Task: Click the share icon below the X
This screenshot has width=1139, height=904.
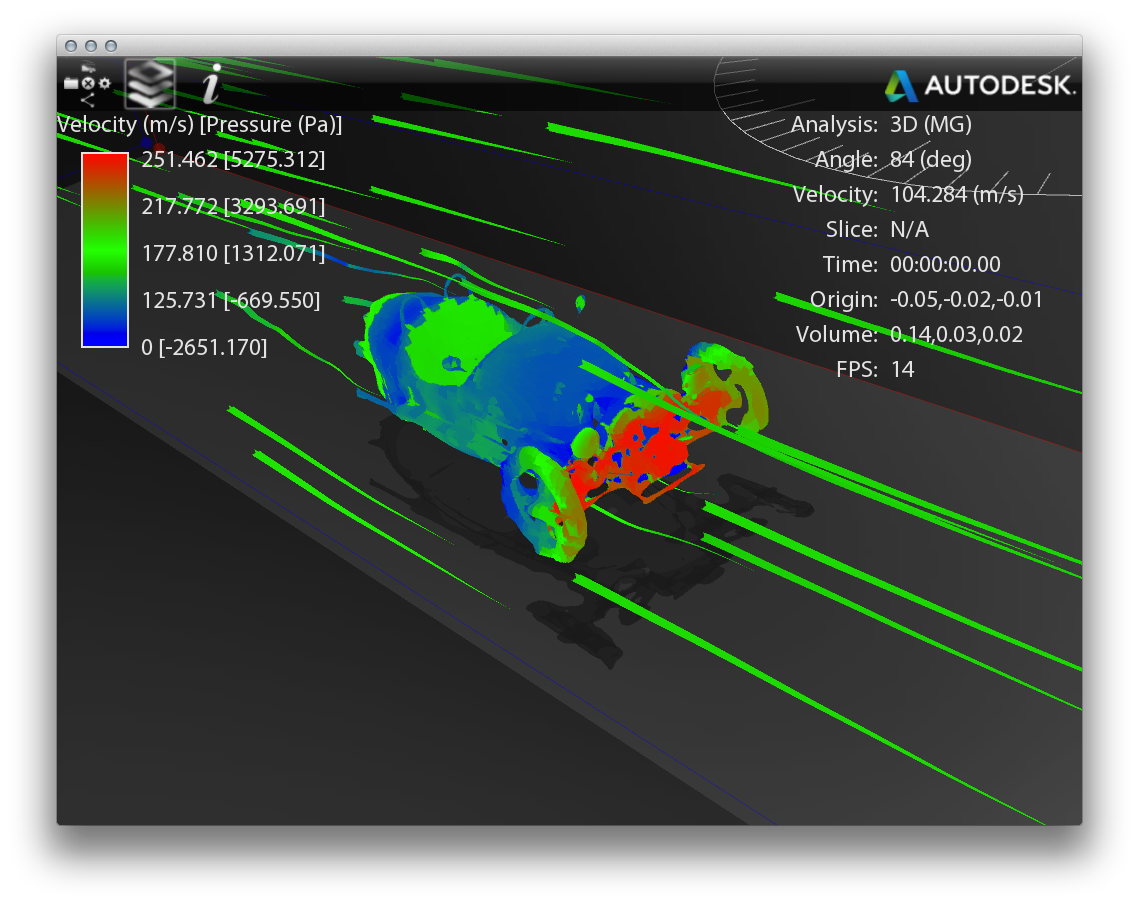Action: click(x=88, y=99)
